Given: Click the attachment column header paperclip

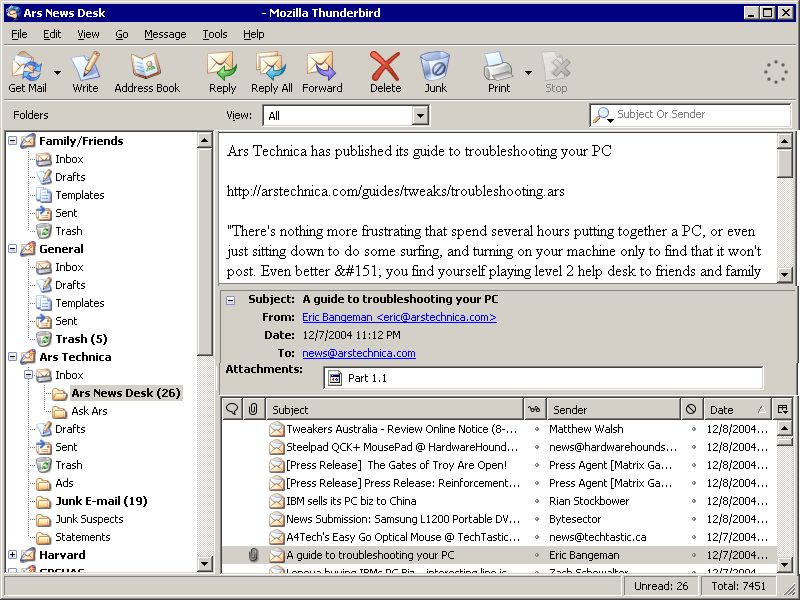Looking at the screenshot, I should [254, 409].
